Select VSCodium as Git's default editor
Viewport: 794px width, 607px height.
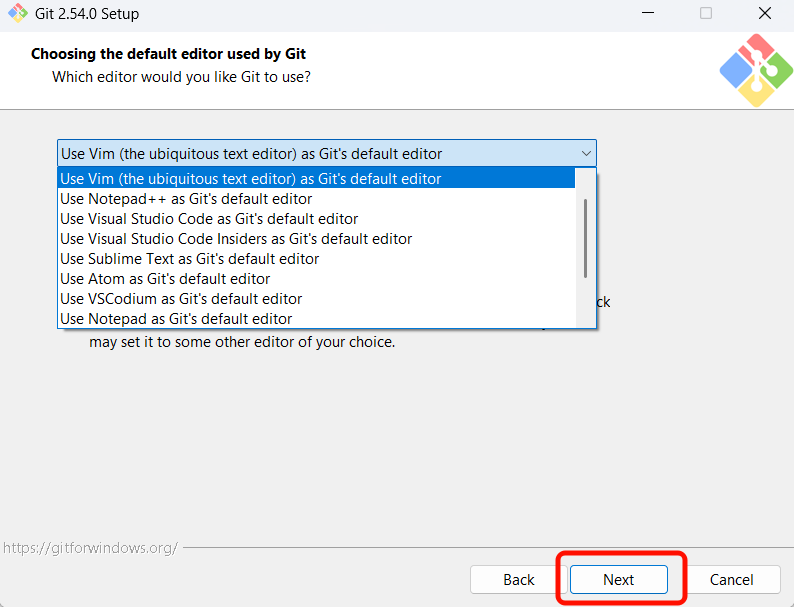[x=316, y=299]
